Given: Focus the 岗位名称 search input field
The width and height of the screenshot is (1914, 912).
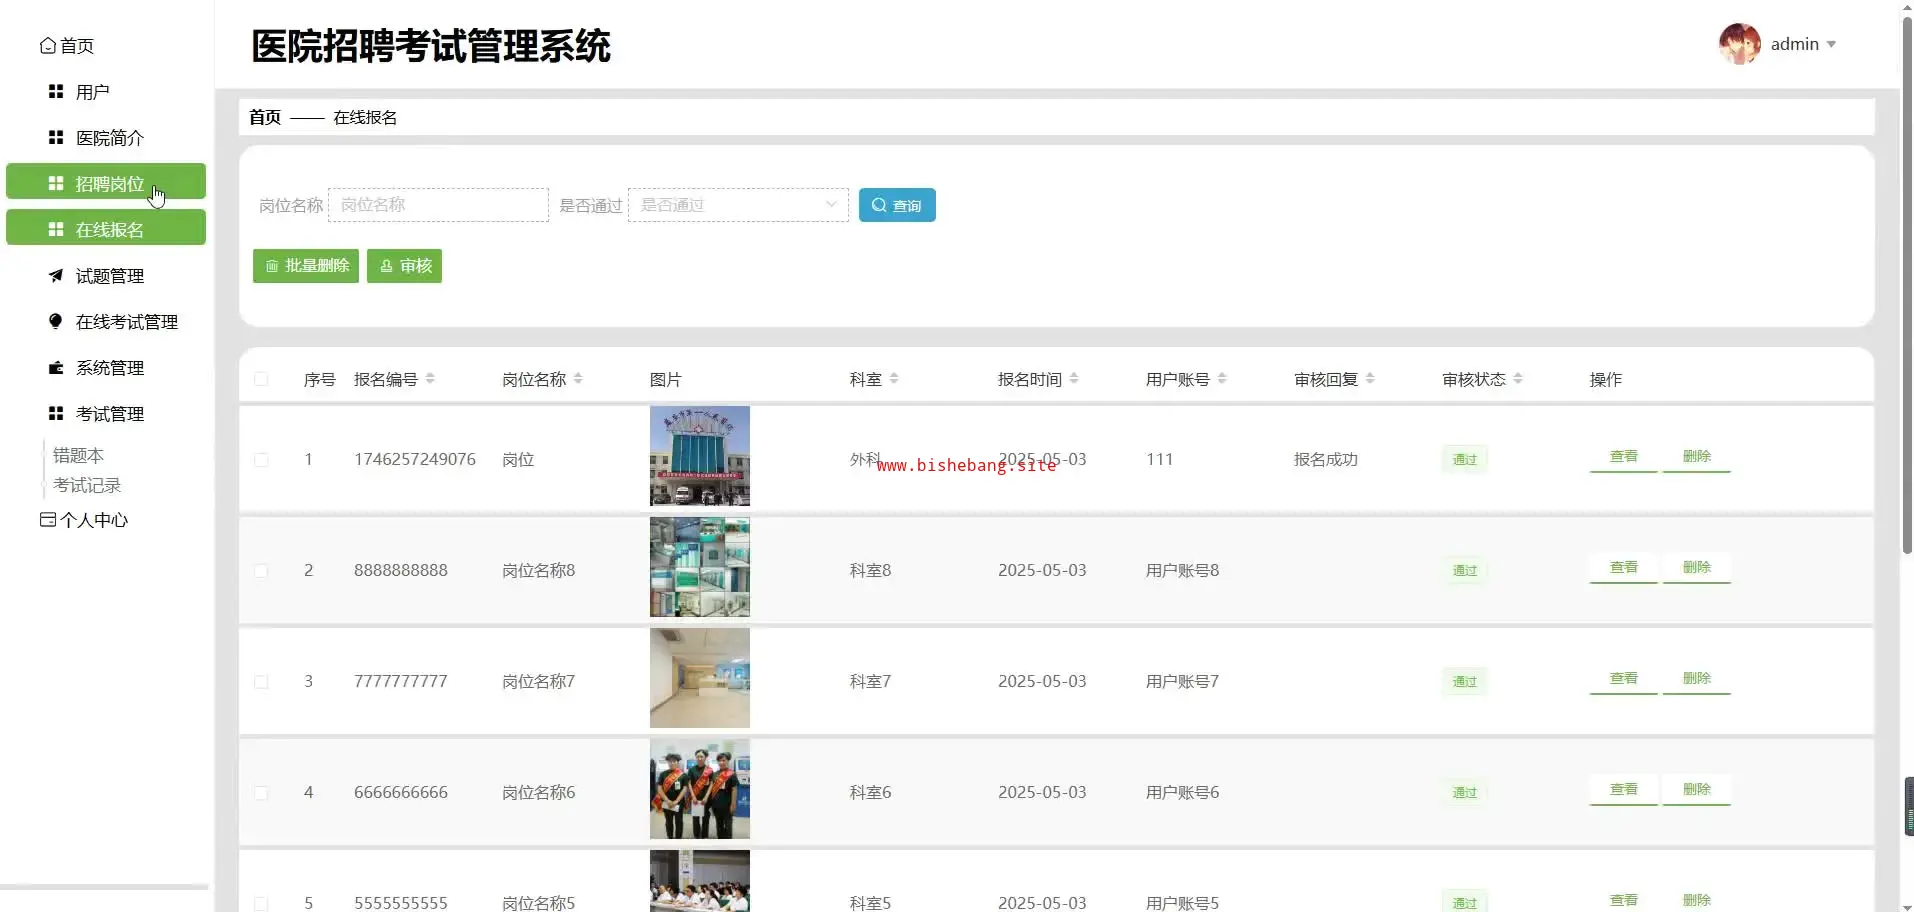Looking at the screenshot, I should 438,205.
